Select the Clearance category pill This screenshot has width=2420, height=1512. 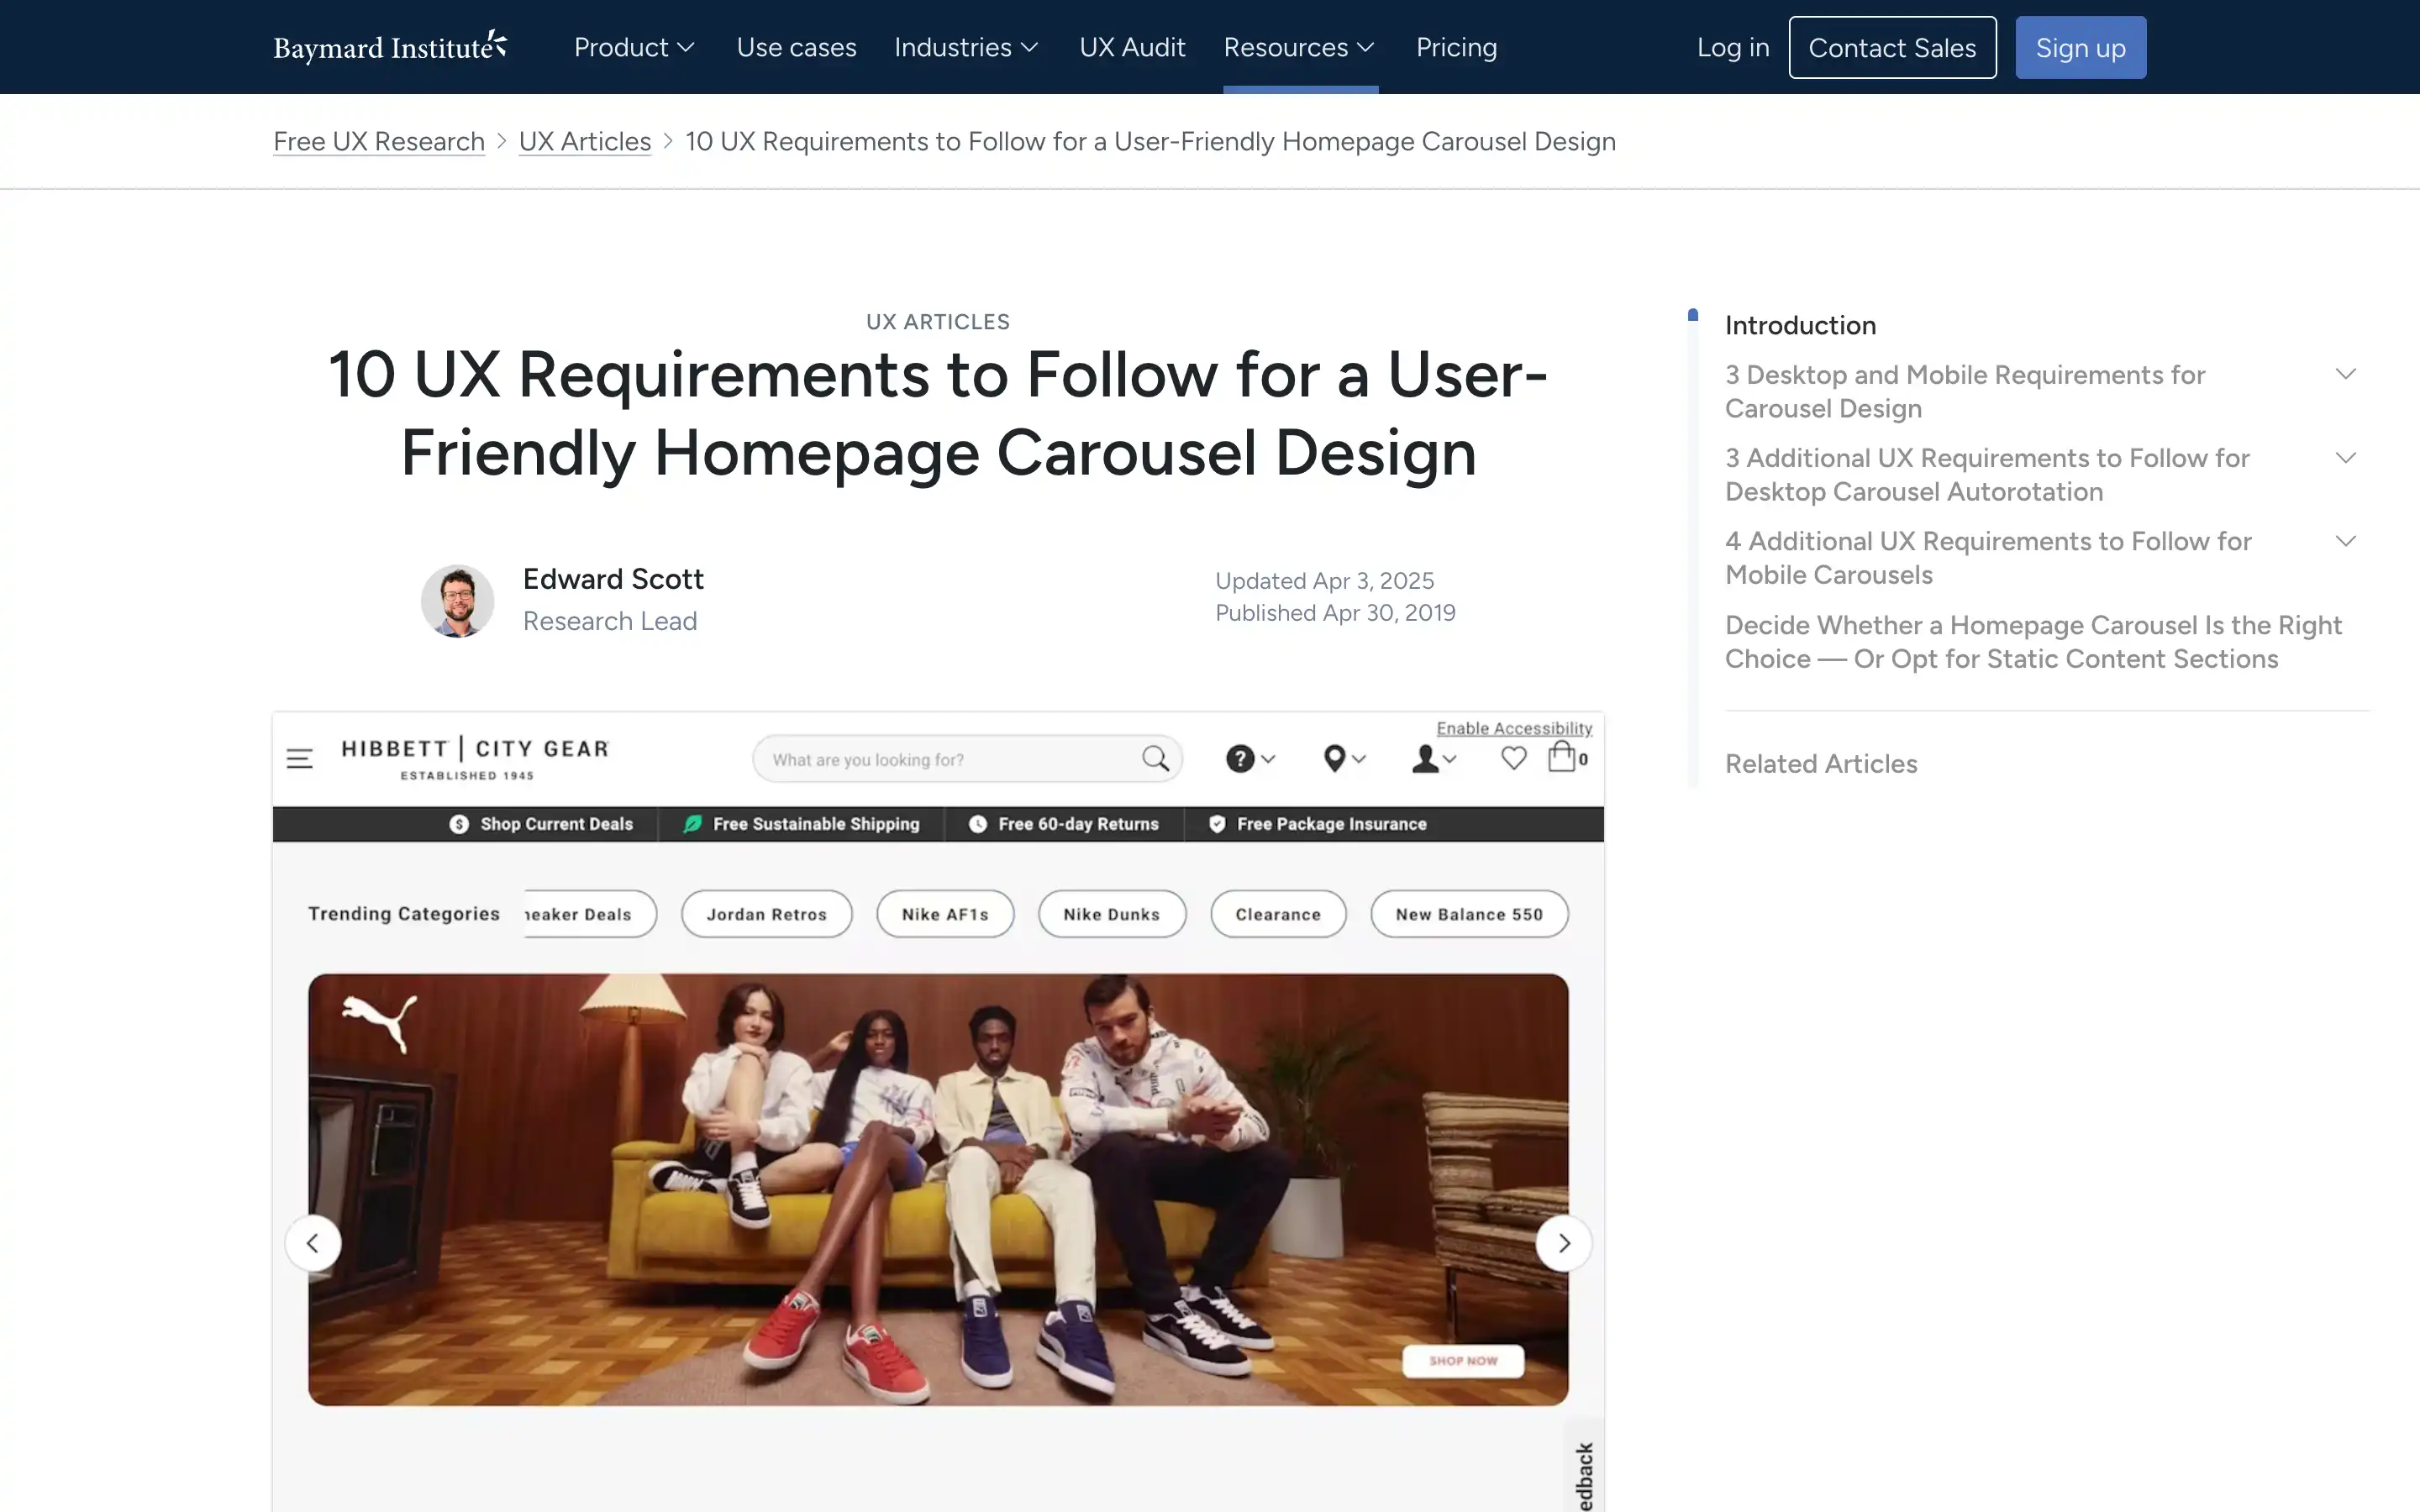1278,914
